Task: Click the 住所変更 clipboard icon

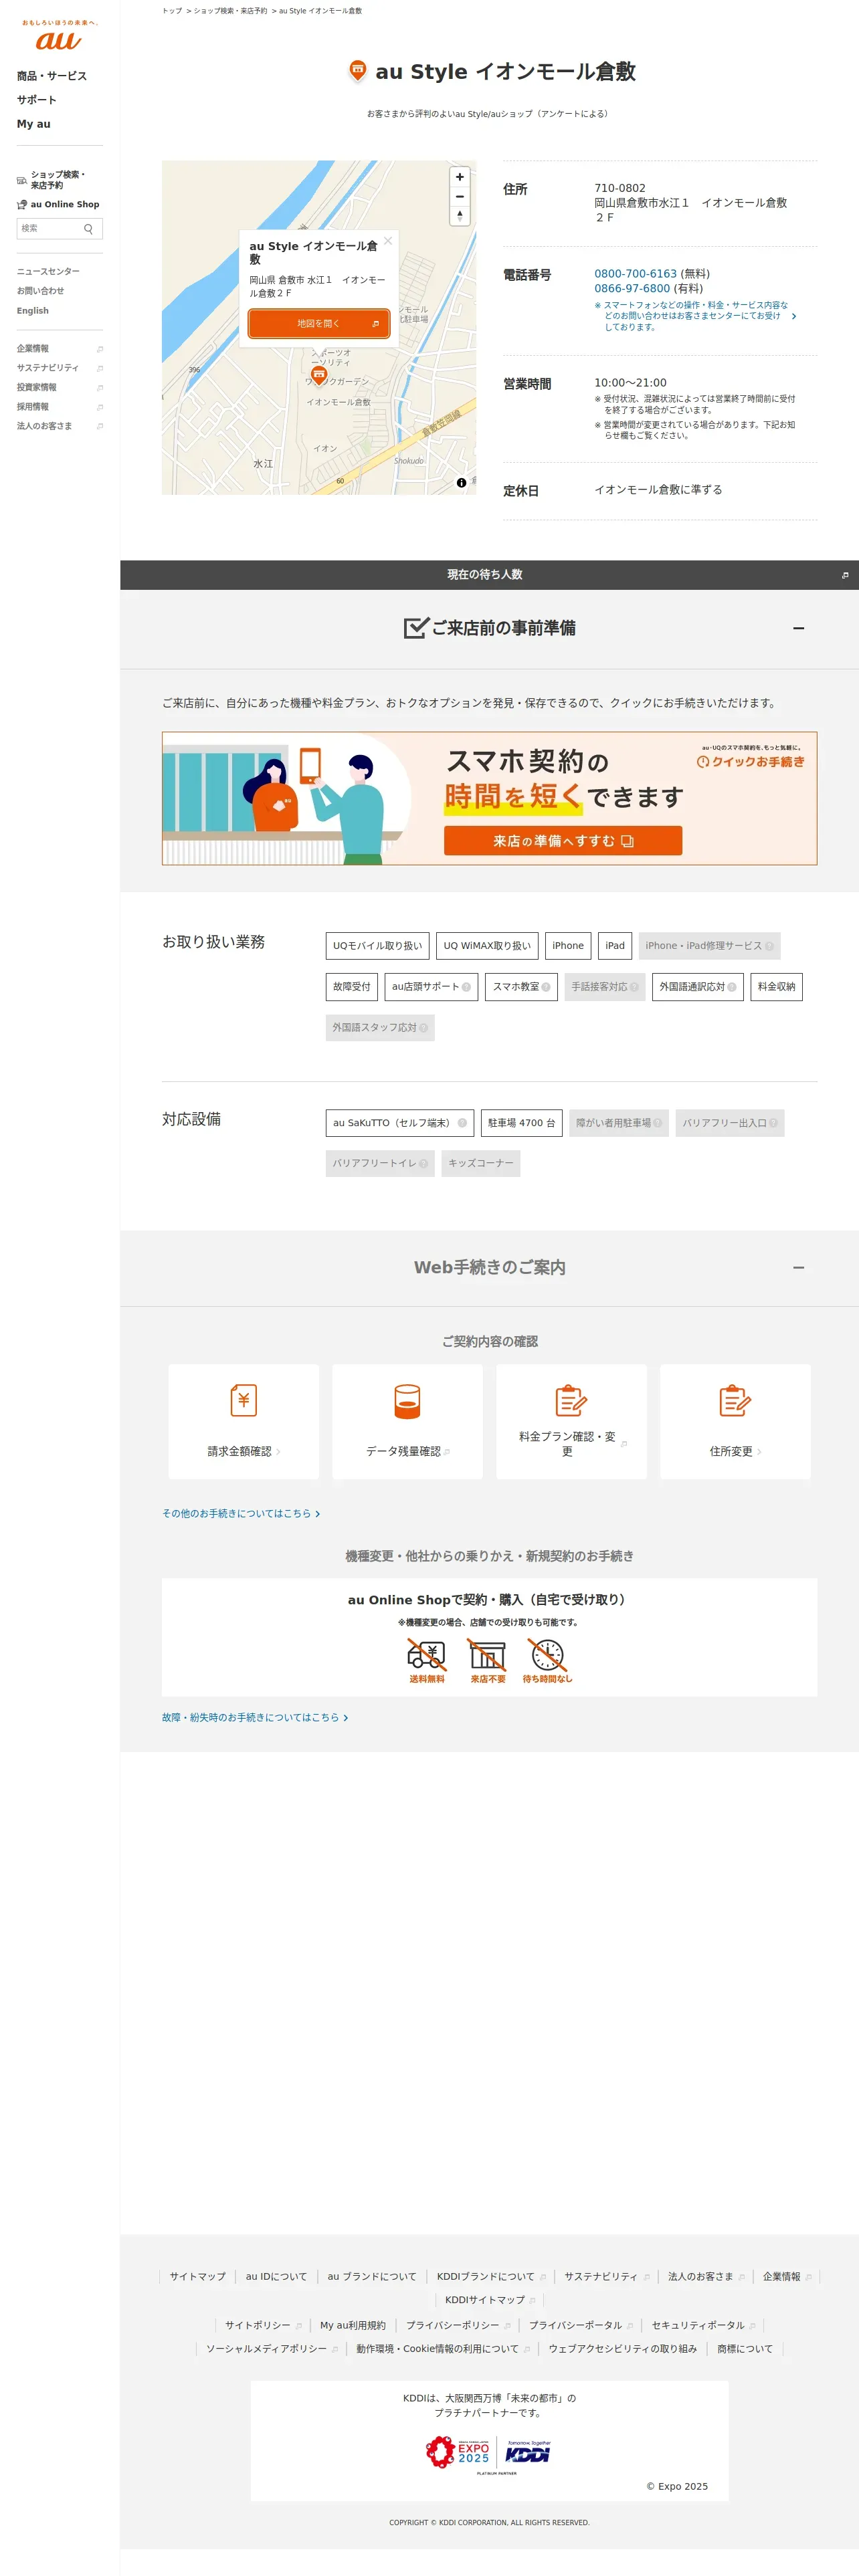Action: (735, 1400)
